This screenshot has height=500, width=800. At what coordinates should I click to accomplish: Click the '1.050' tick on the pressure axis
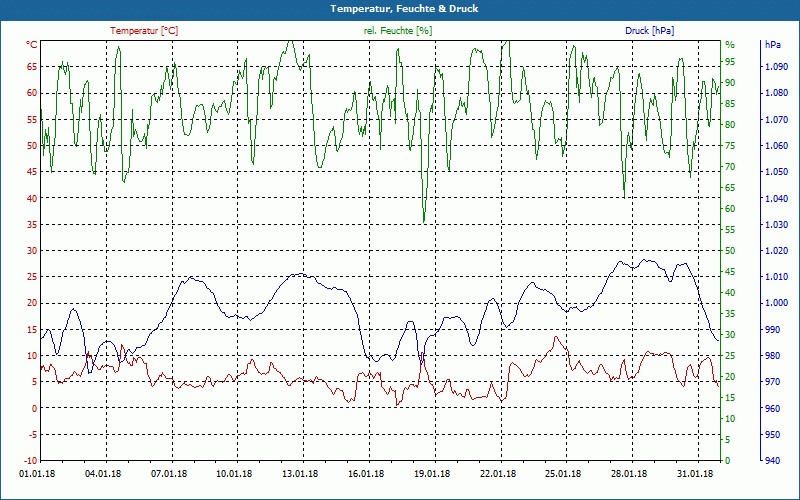pyautogui.click(x=777, y=171)
